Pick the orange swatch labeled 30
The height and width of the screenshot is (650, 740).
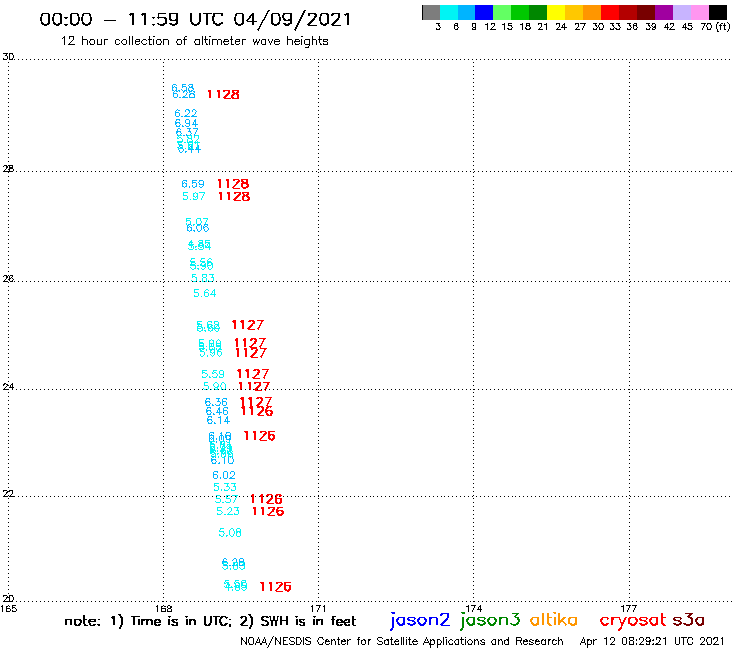(592, 12)
